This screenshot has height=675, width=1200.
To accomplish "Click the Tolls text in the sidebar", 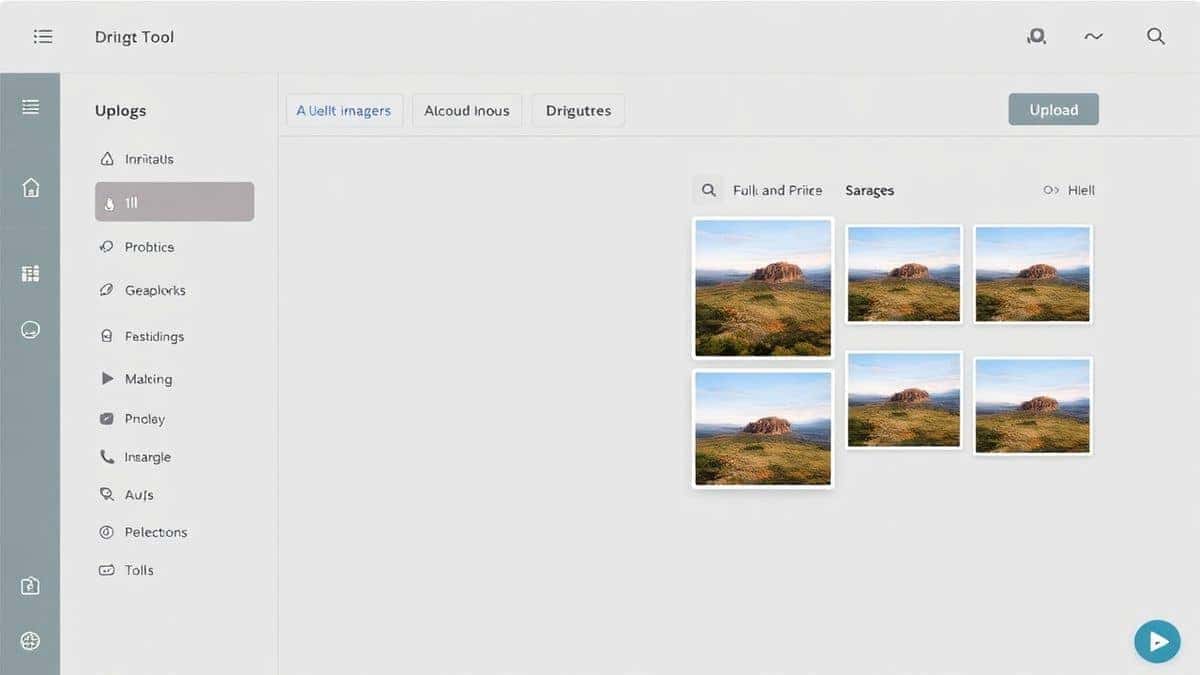I will pyautogui.click(x=139, y=570).
